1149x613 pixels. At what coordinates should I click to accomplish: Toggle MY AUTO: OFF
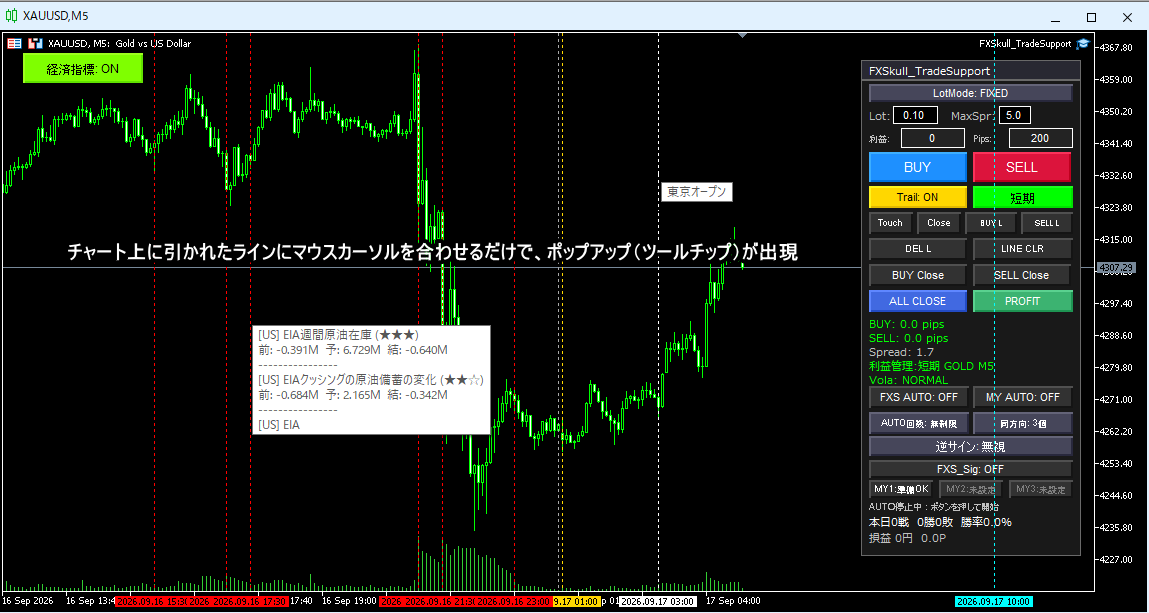[1022, 398]
